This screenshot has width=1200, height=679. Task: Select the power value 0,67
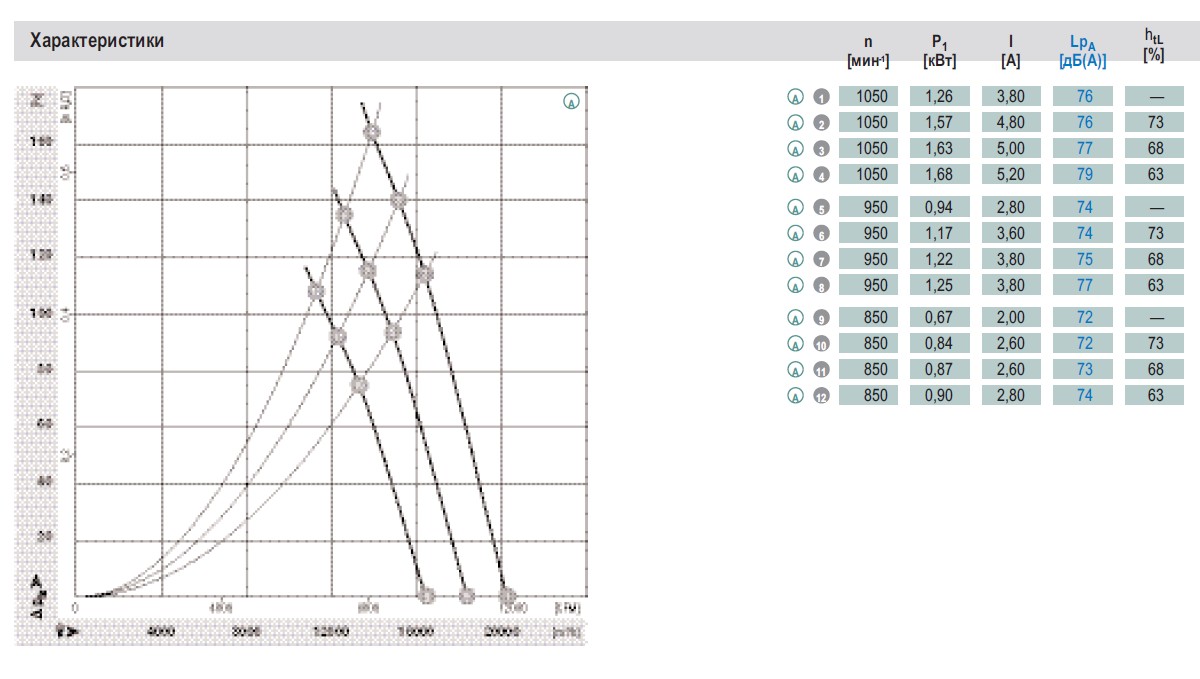pyautogui.click(x=939, y=318)
